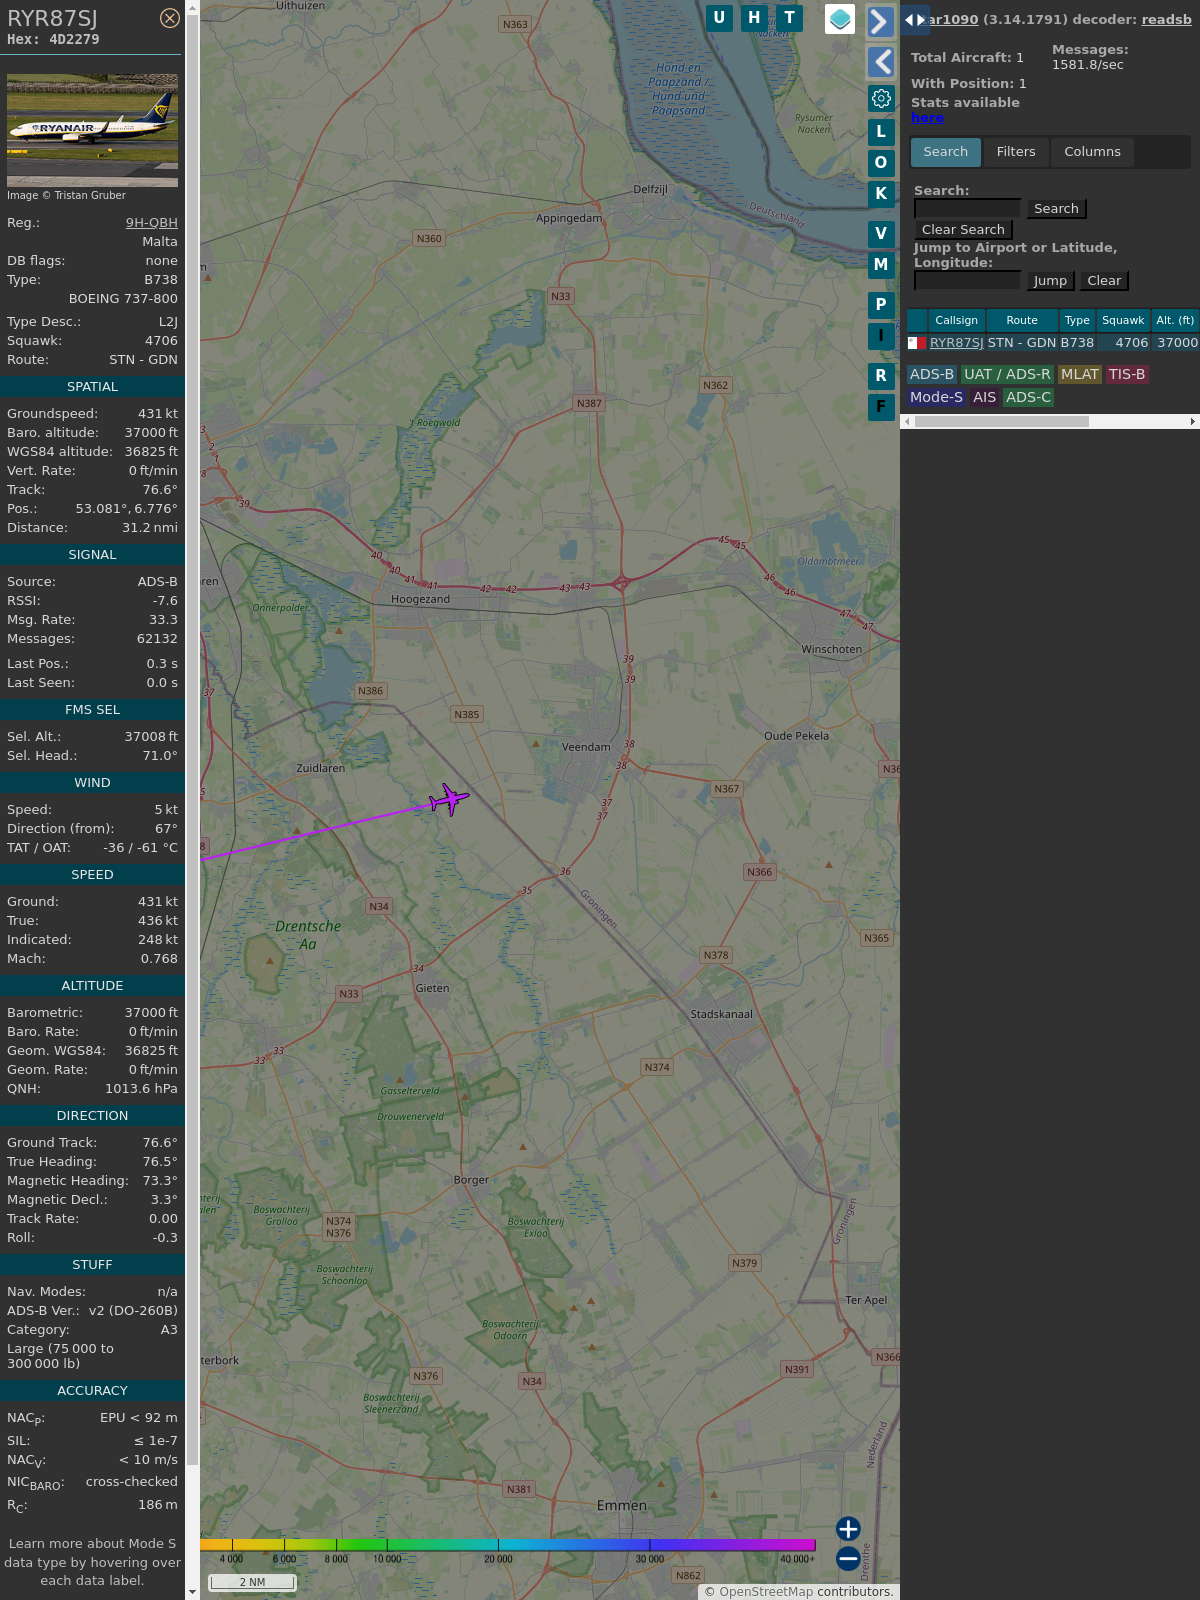Sort table by Type column
Image resolution: width=1200 pixels, height=1600 pixels.
(1077, 320)
